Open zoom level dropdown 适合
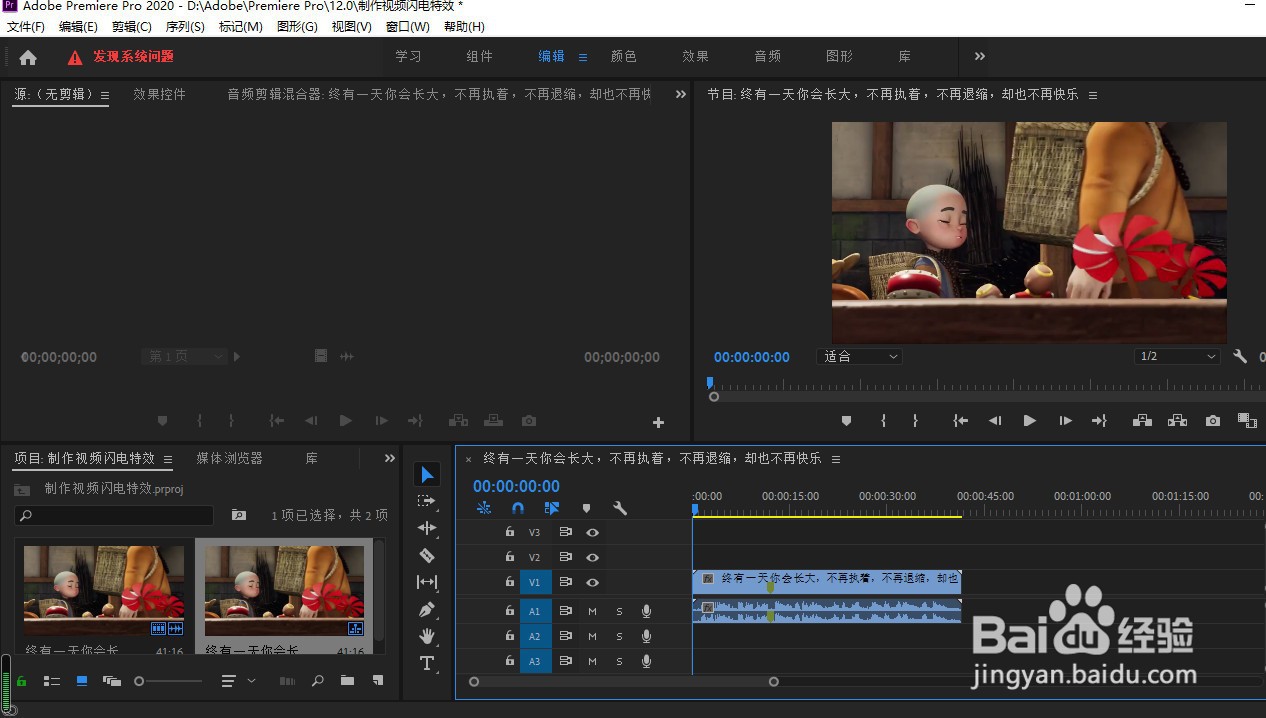The image size is (1266, 718). [860, 356]
